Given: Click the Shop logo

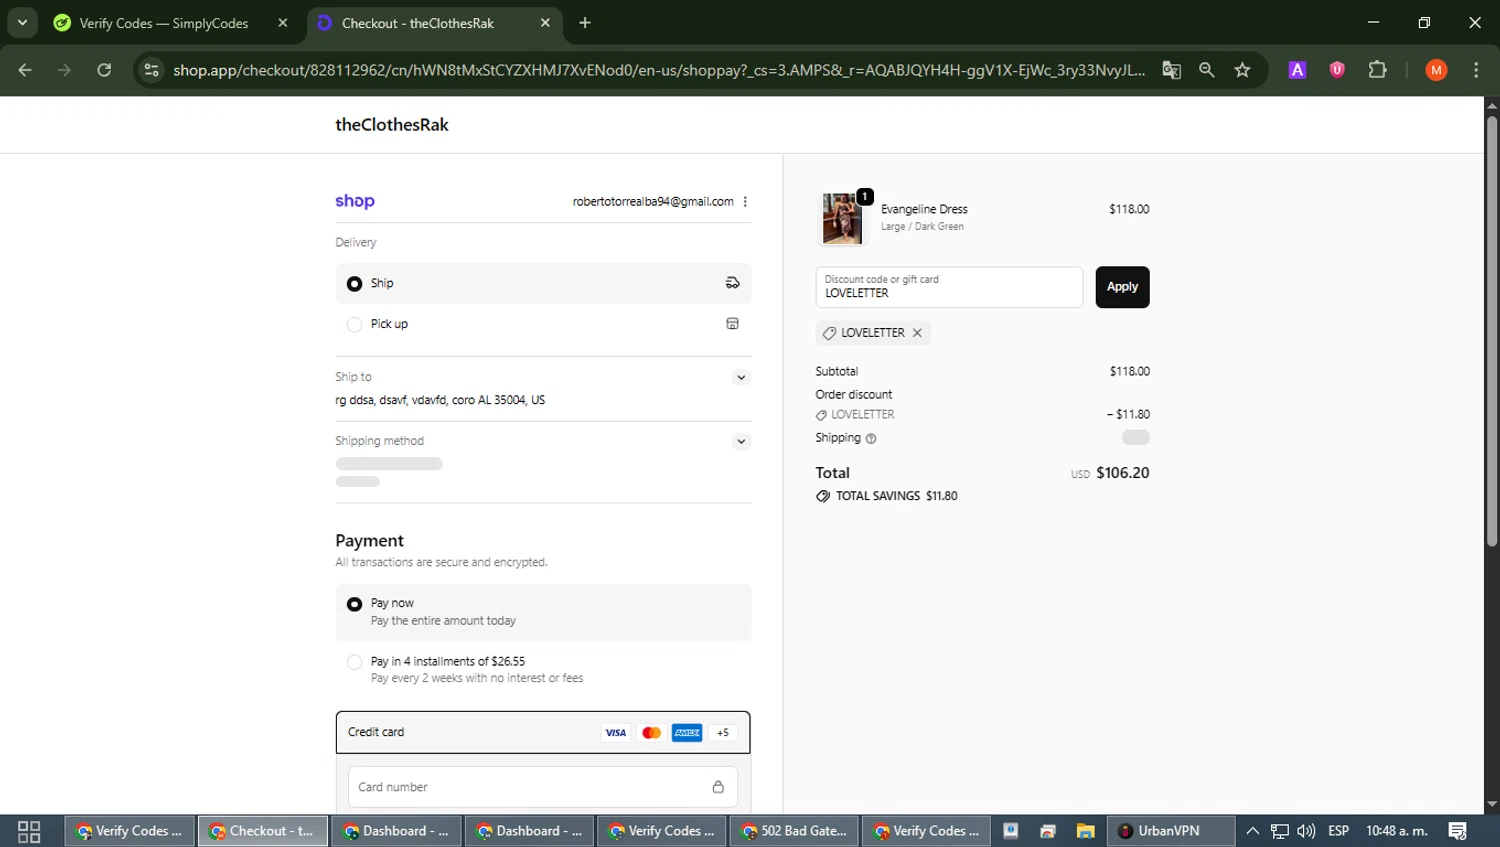Looking at the screenshot, I should [x=355, y=201].
